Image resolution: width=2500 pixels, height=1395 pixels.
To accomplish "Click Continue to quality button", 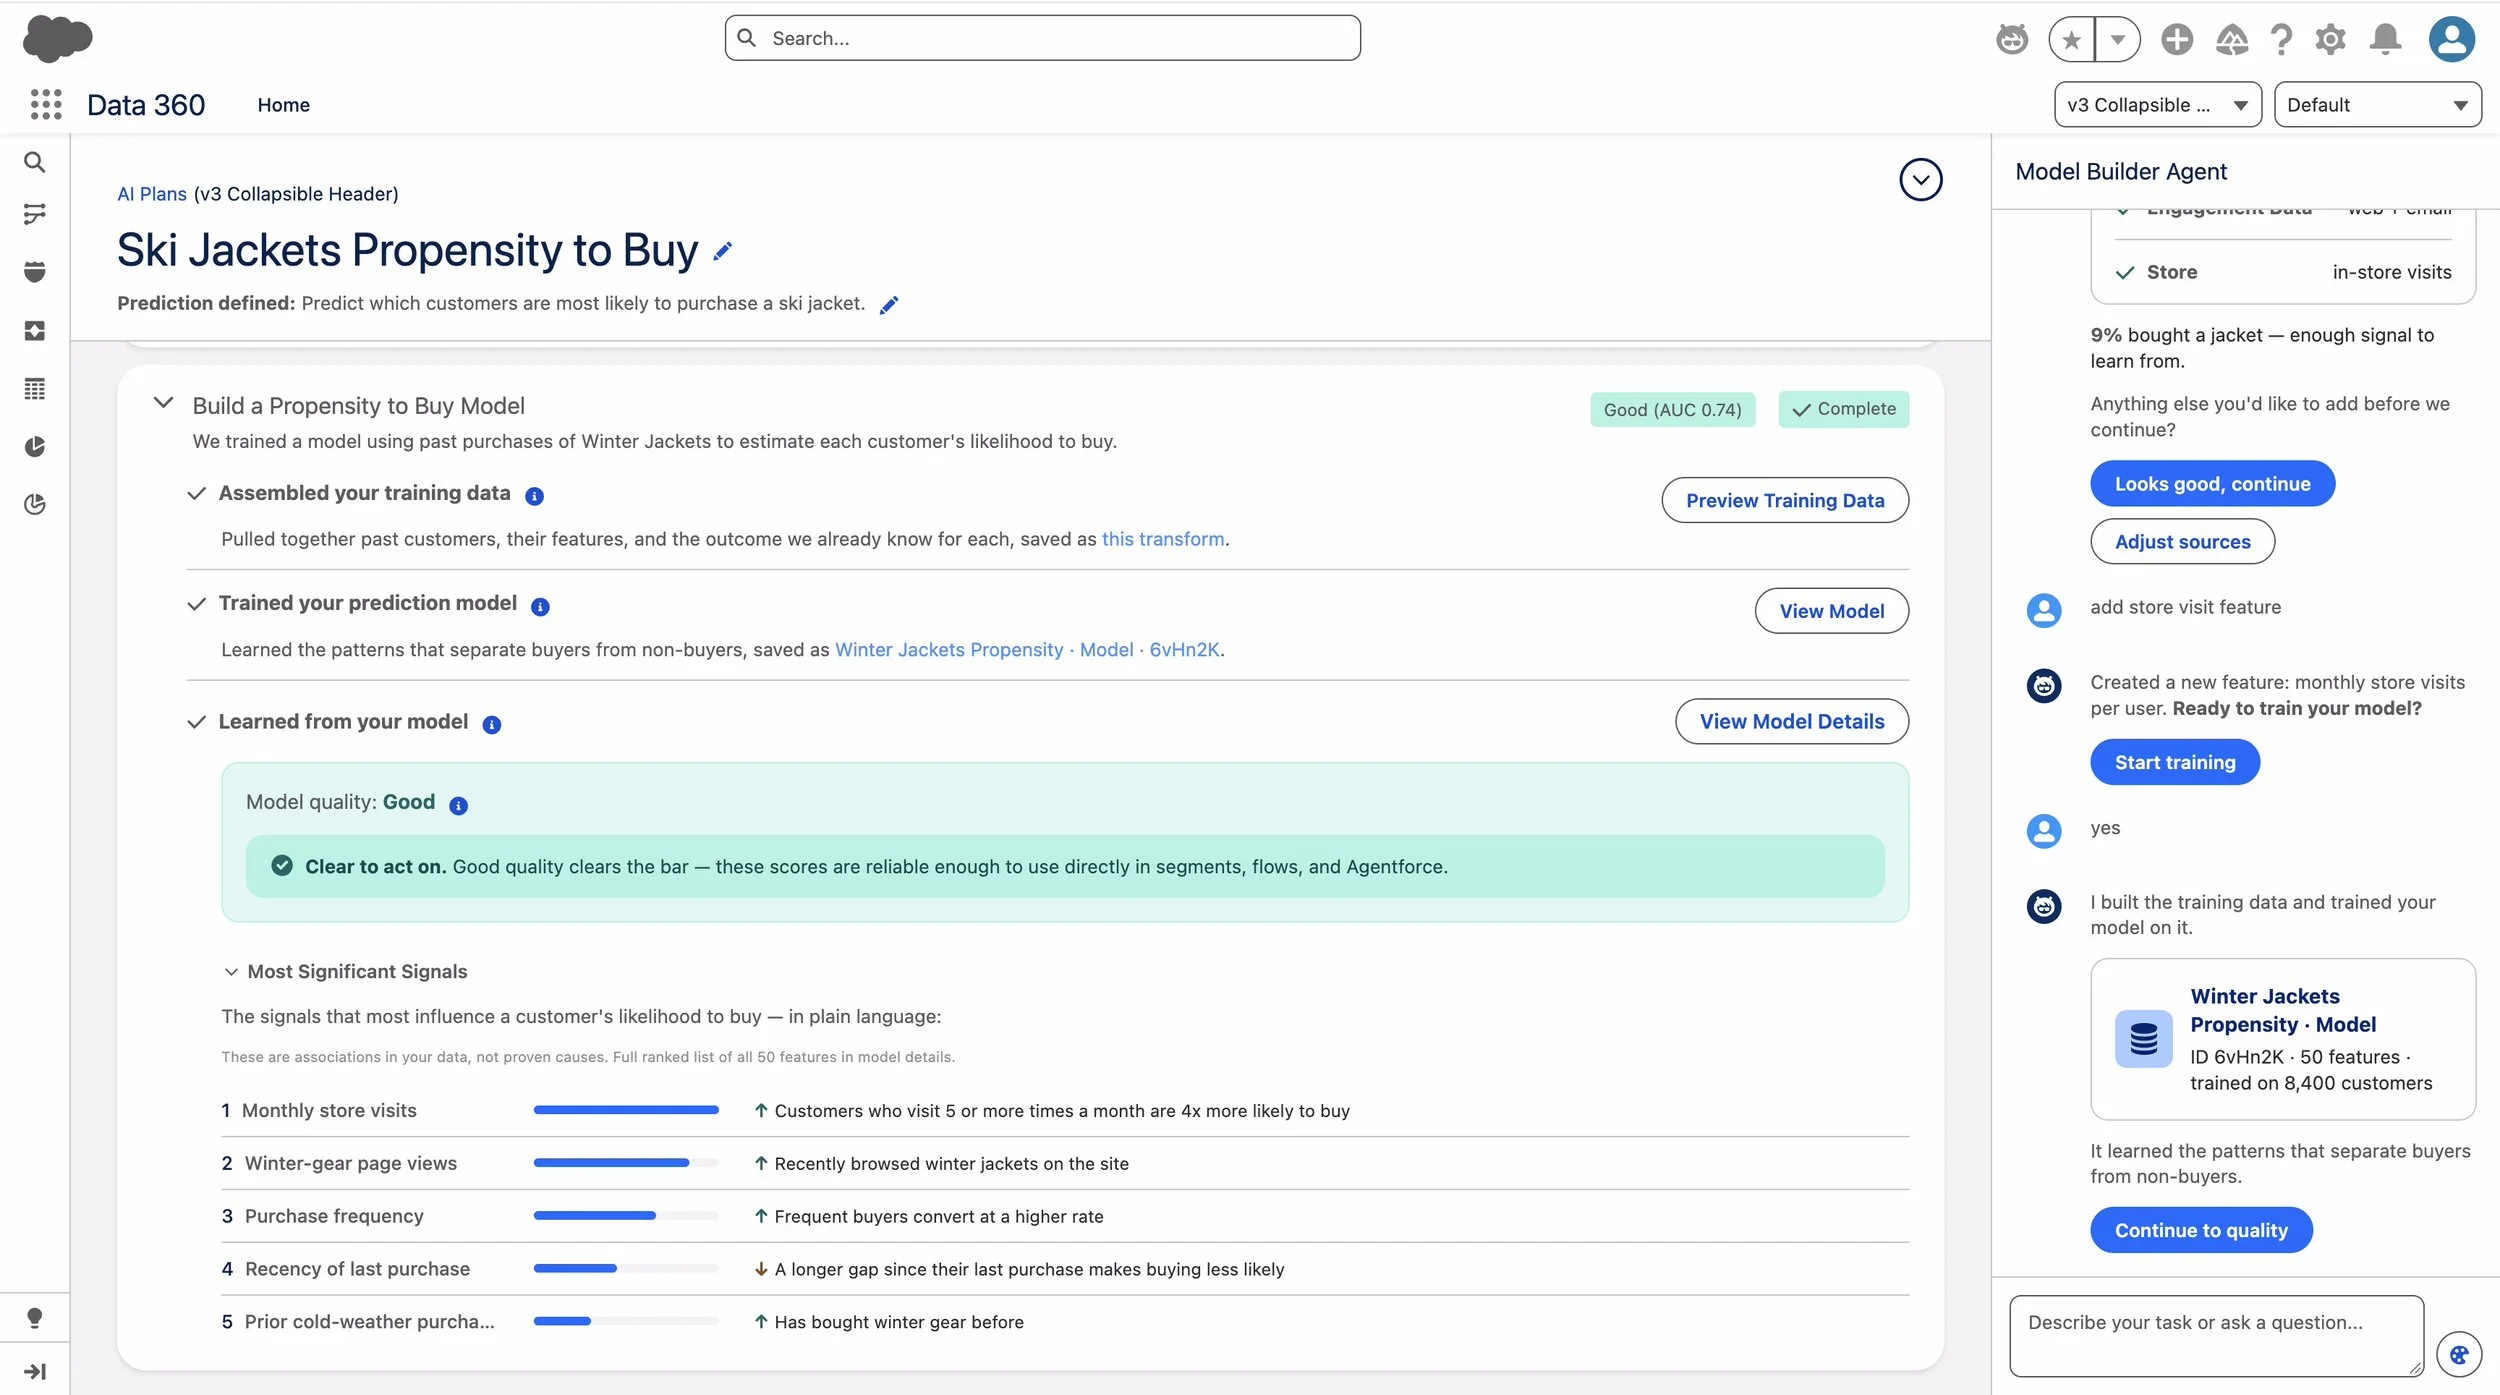I will 2200,1230.
